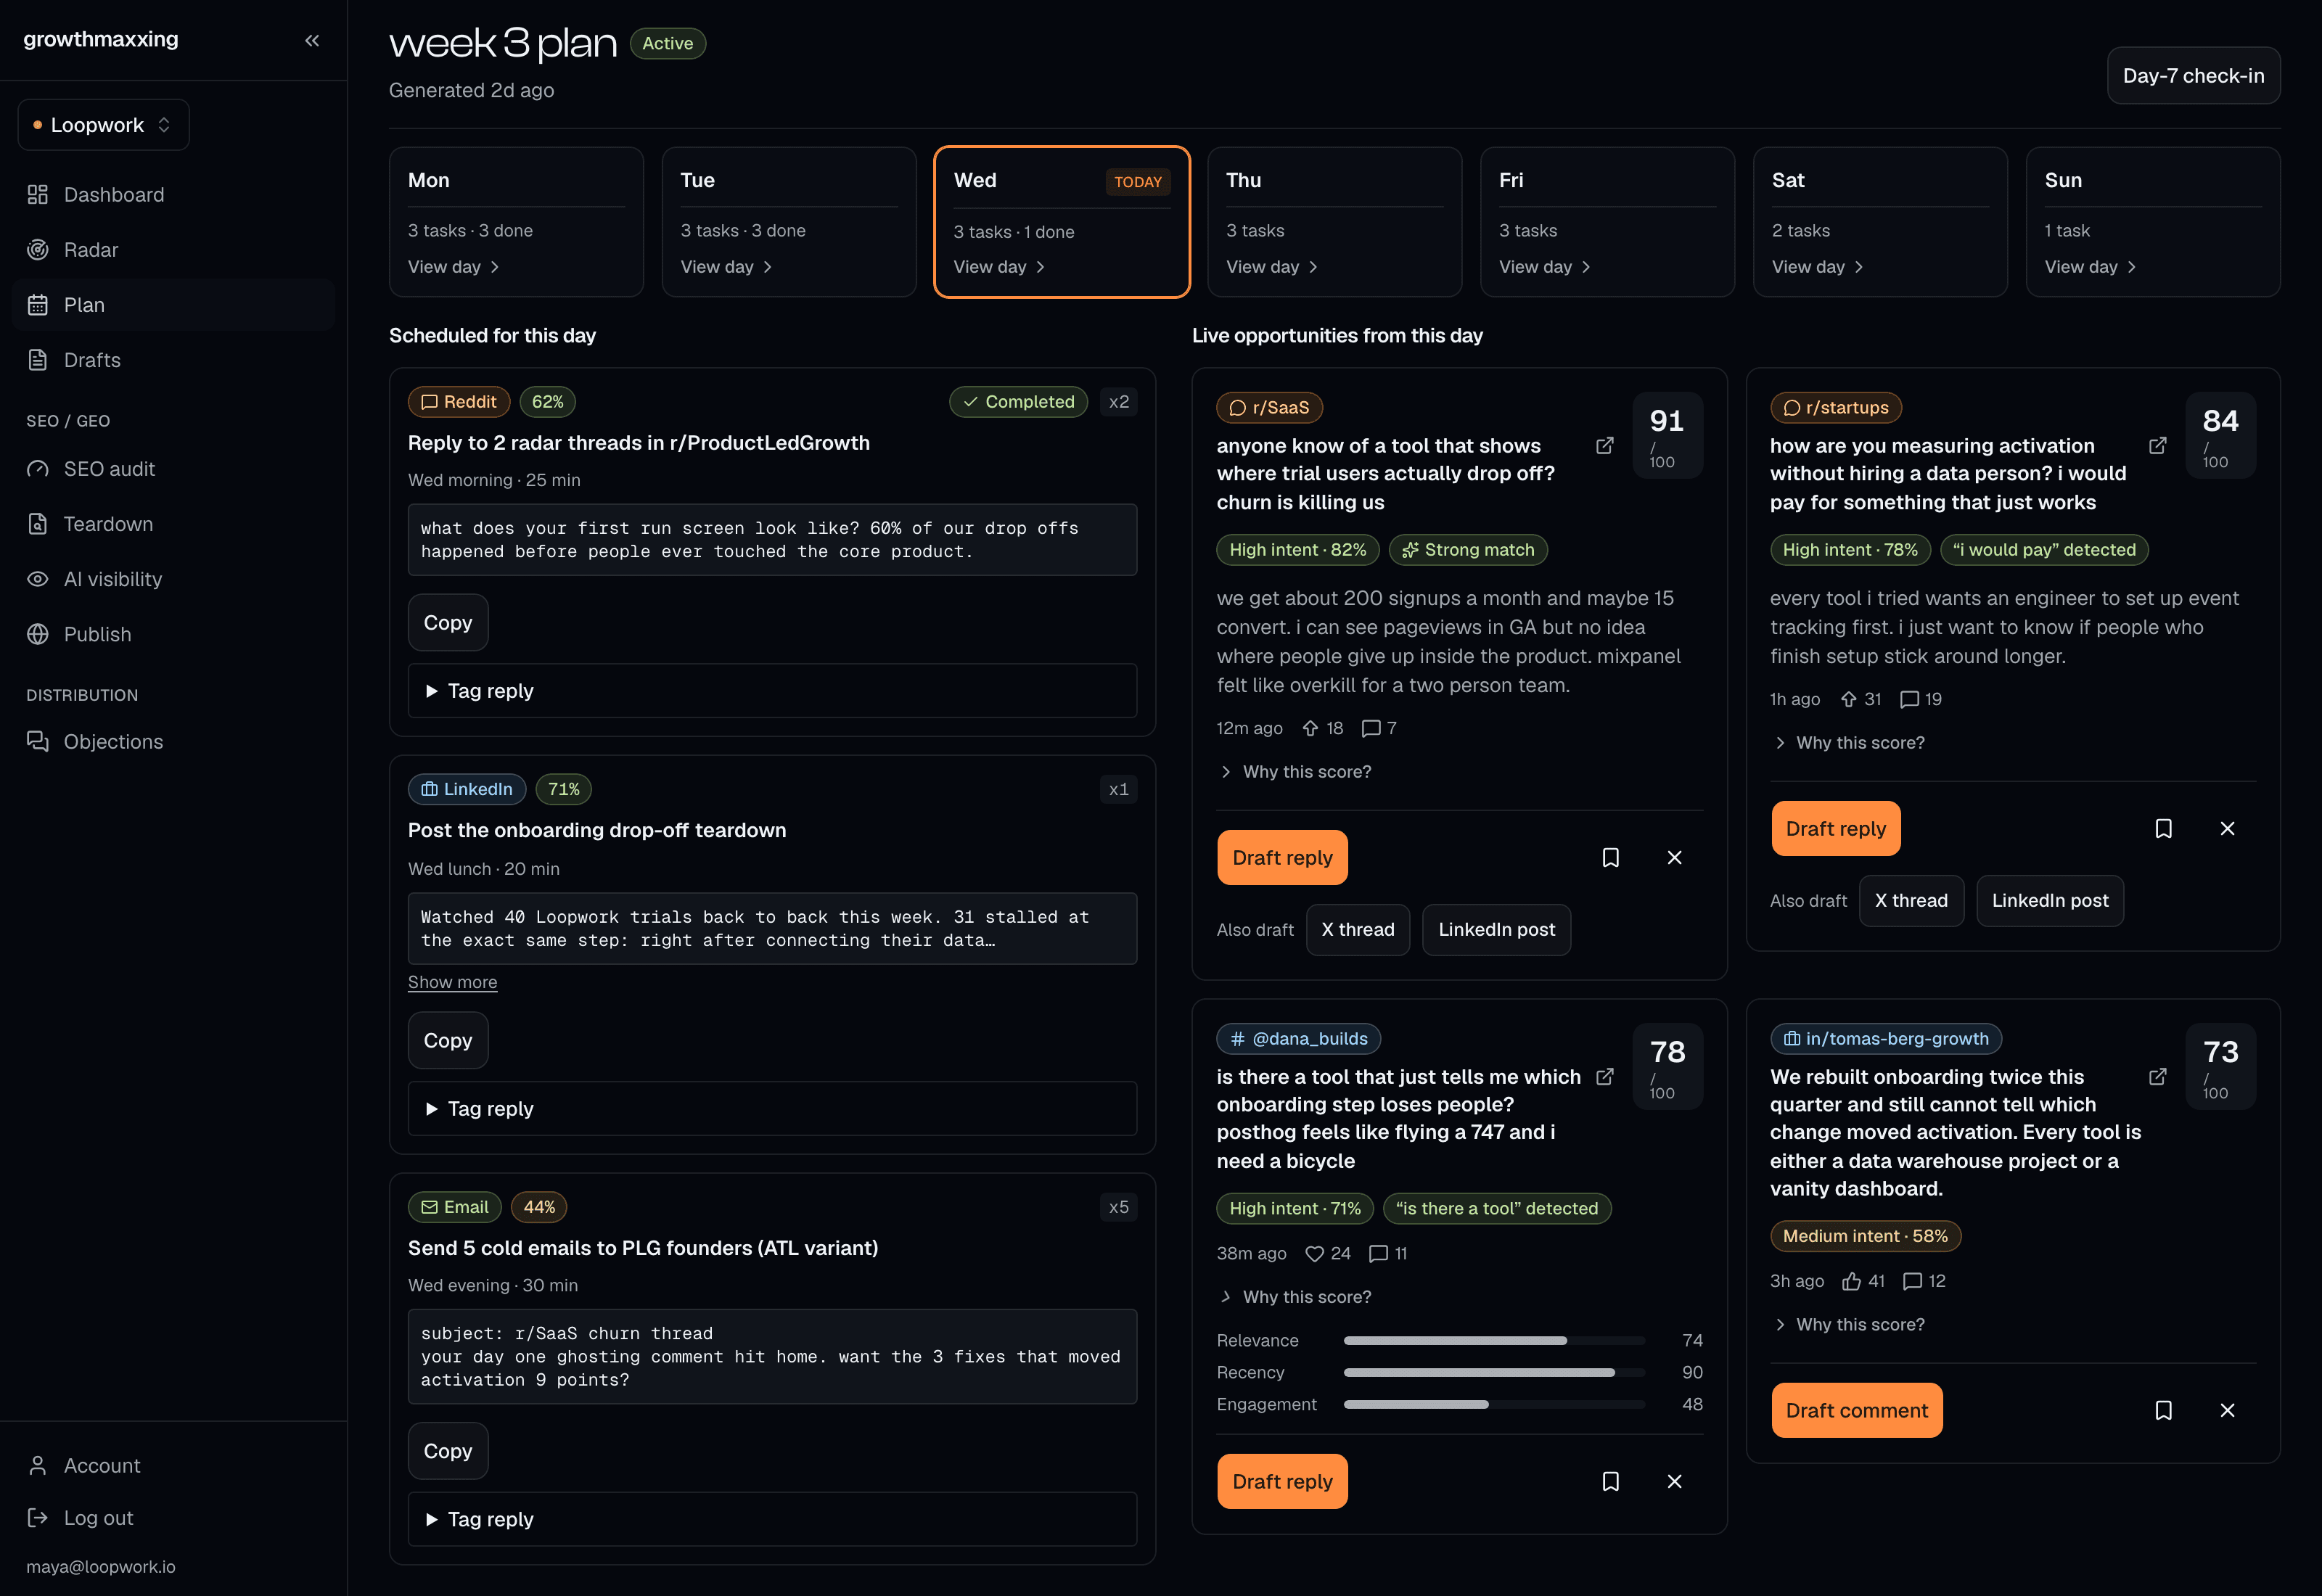Image resolution: width=2322 pixels, height=1596 pixels.
Task: View day for Sun
Action: pyautogui.click(x=2091, y=267)
